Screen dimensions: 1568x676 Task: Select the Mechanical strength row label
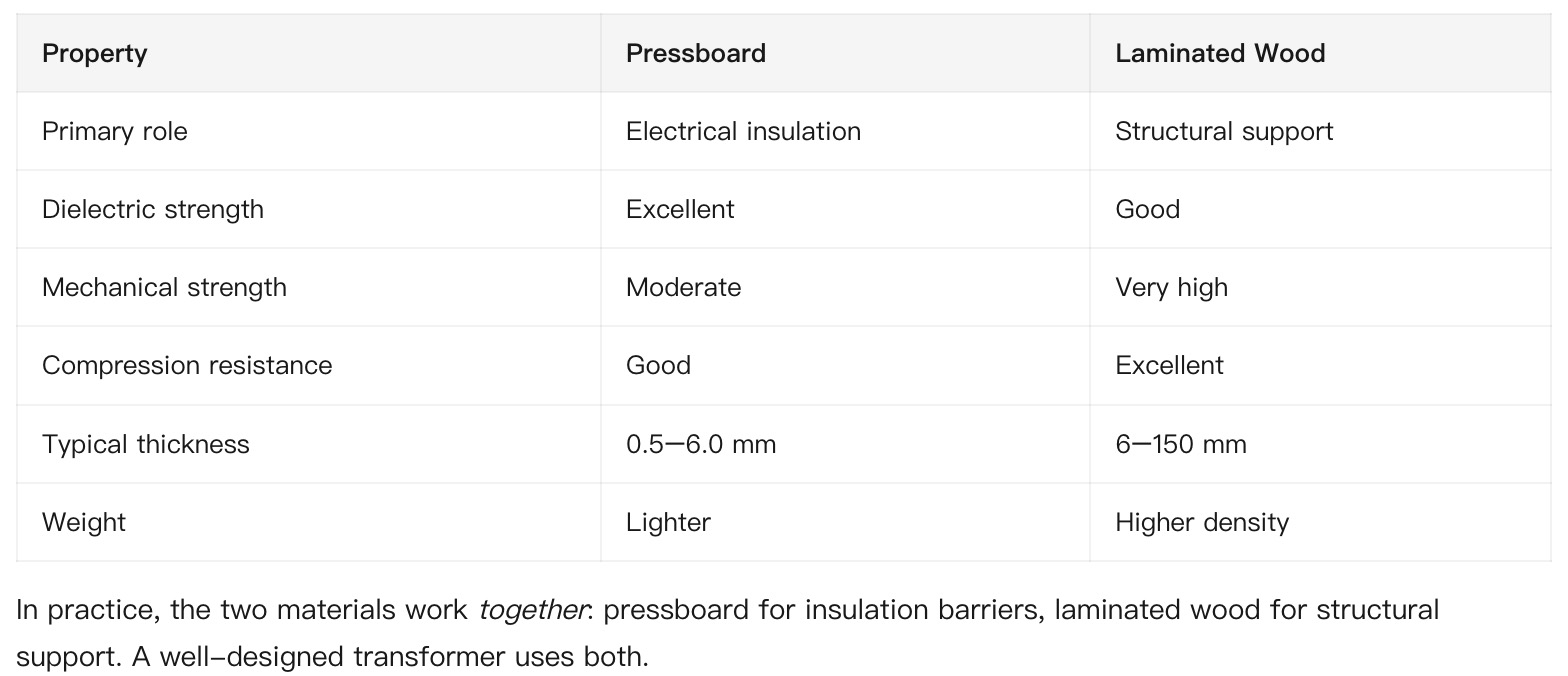164,287
